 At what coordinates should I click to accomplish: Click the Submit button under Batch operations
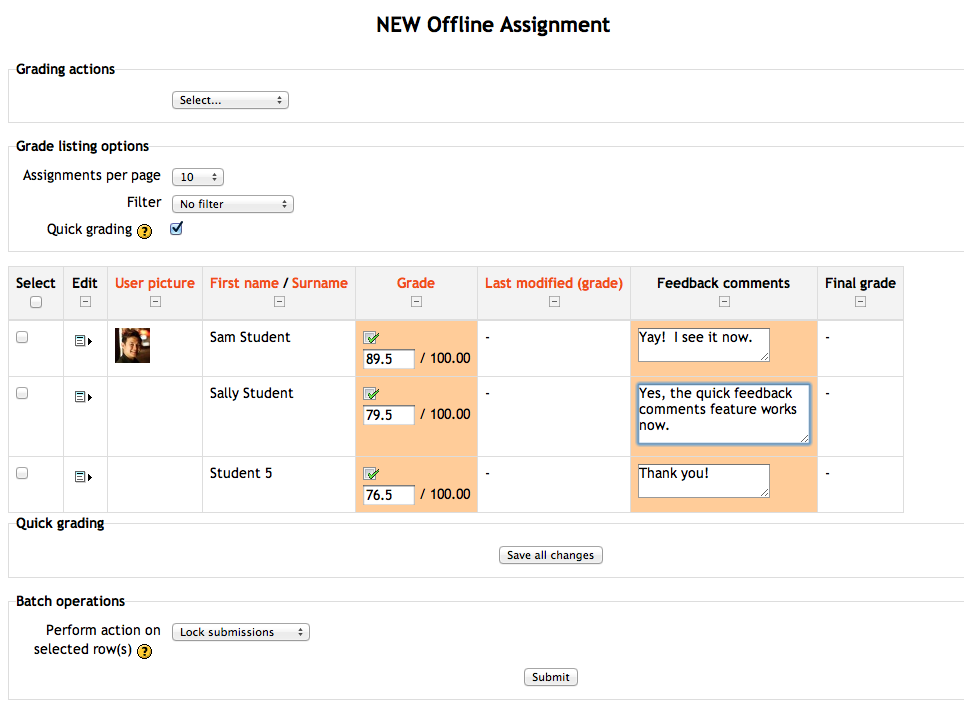point(551,677)
